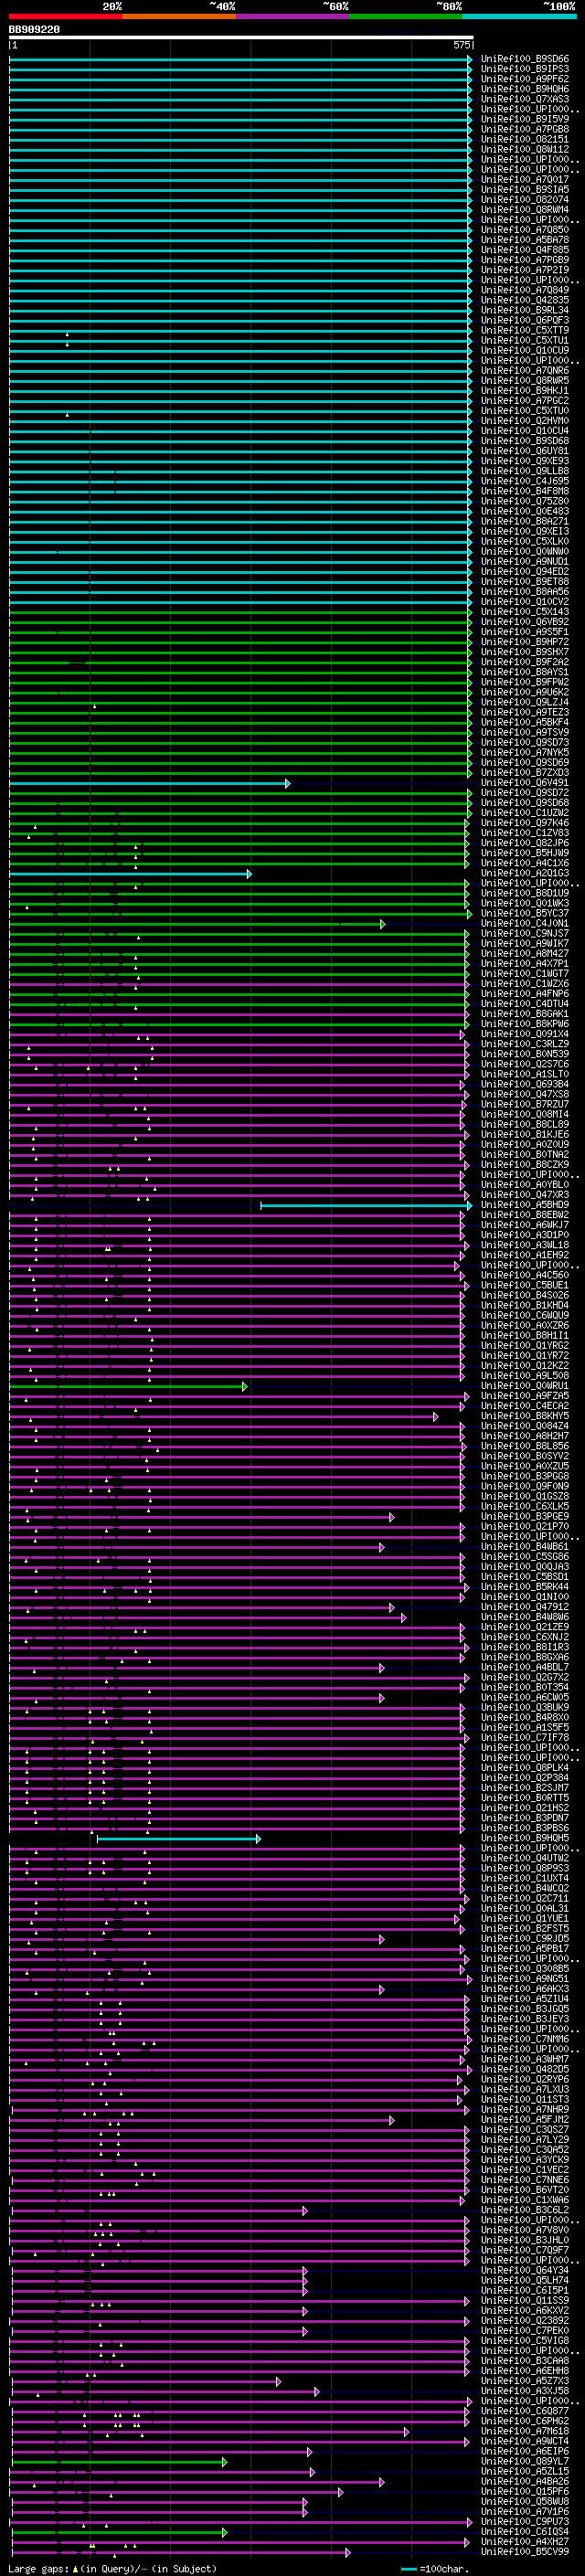This screenshot has width=585, height=2576.
Task: Select entry UniRef100_Q6UY81
Action: (x=525, y=451)
